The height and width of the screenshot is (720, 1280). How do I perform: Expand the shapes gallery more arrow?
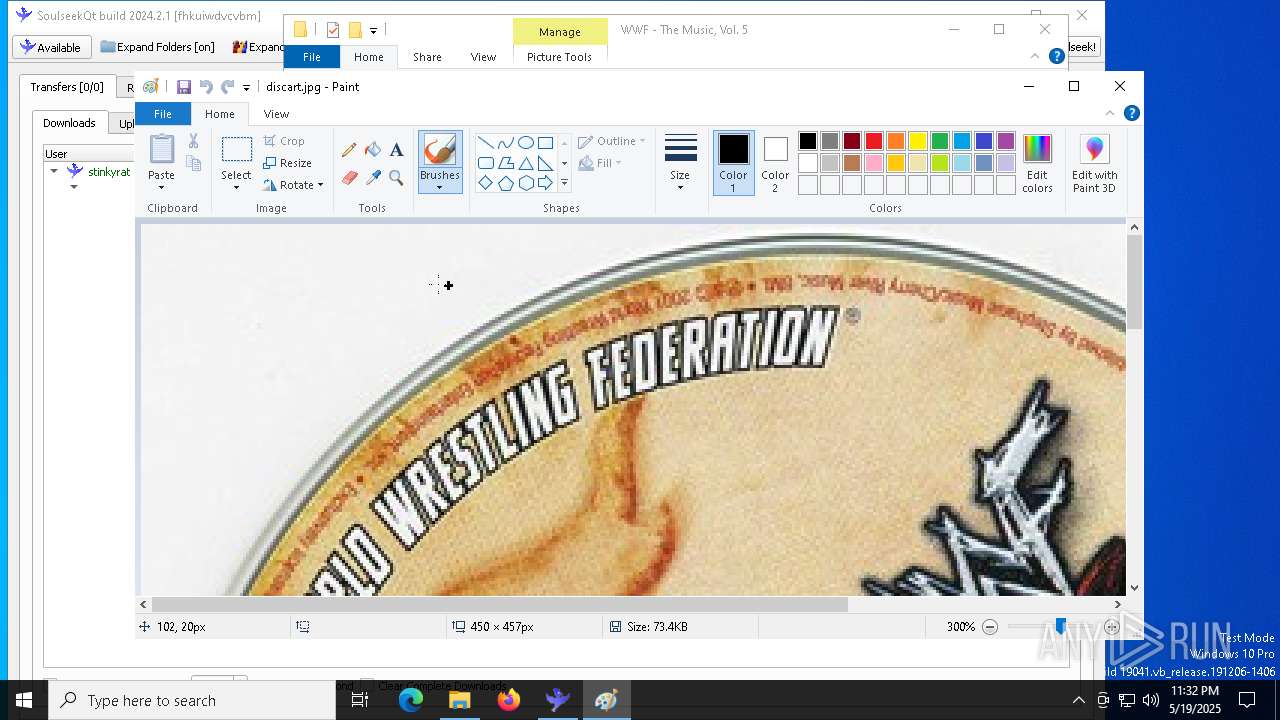(564, 183)
